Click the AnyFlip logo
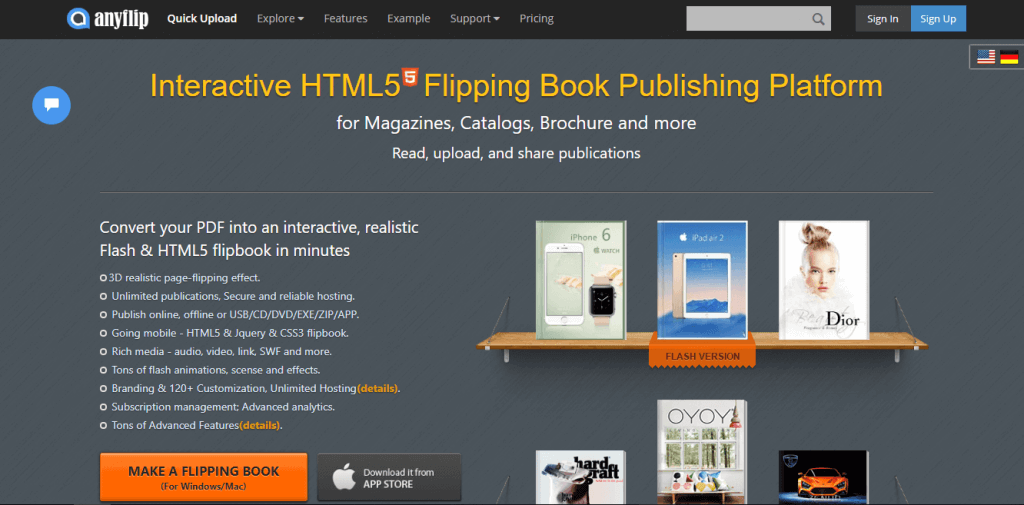The height and width of the screenshot is (505, 1024). pyautogui.click(x=108, y=18)
